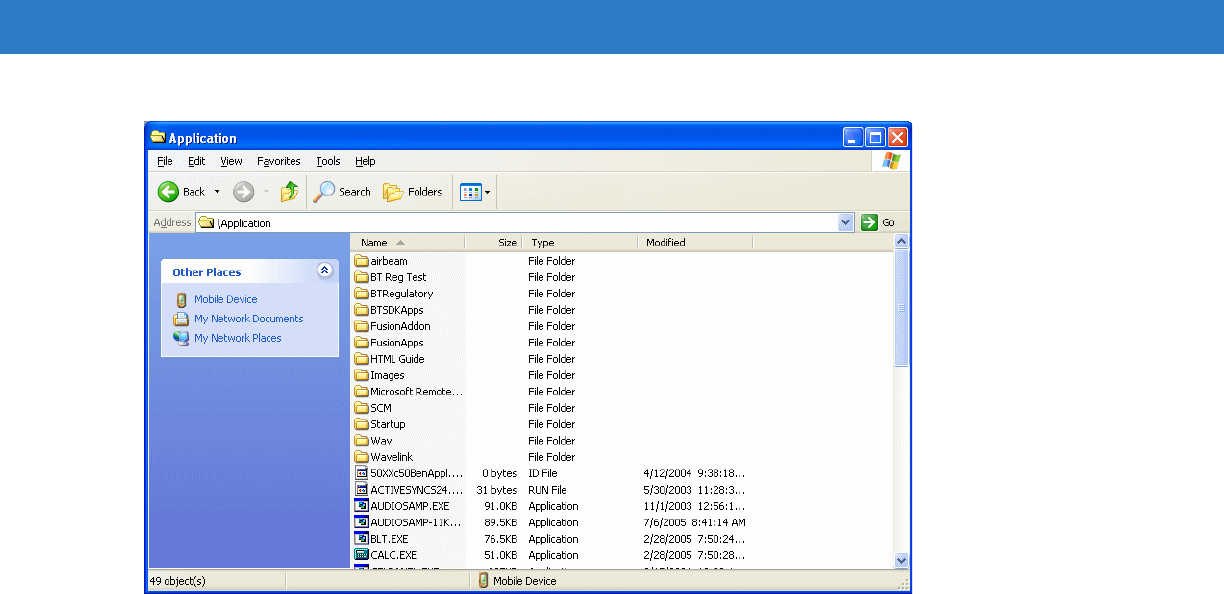The height and width of the screenshot is (594, 1224).
Task: Select the BTSDKApps folder icon
Action: click(x=362, y=310)
